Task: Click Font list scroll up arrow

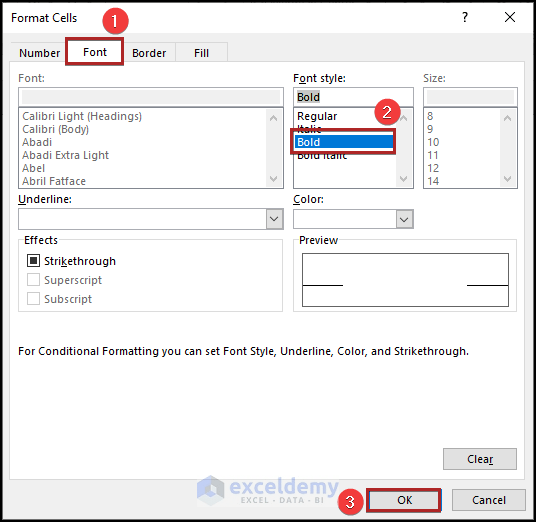Action: tap(273, 118)
